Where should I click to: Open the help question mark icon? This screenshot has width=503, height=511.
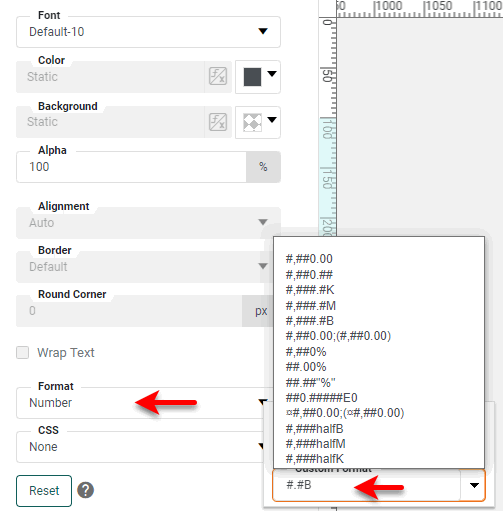[86, 490]
